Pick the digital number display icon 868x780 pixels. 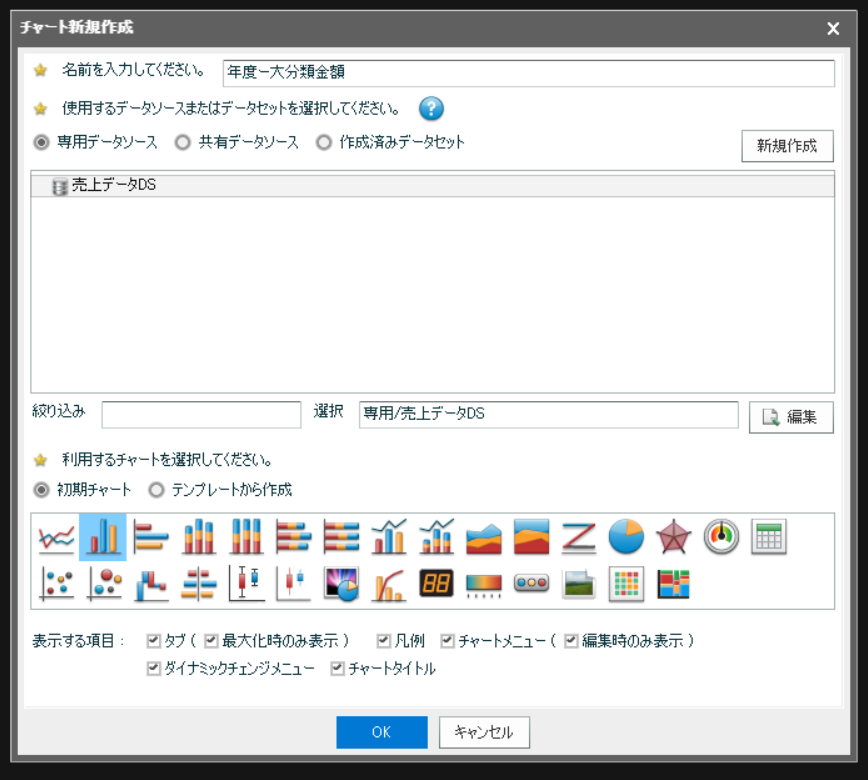436,583
